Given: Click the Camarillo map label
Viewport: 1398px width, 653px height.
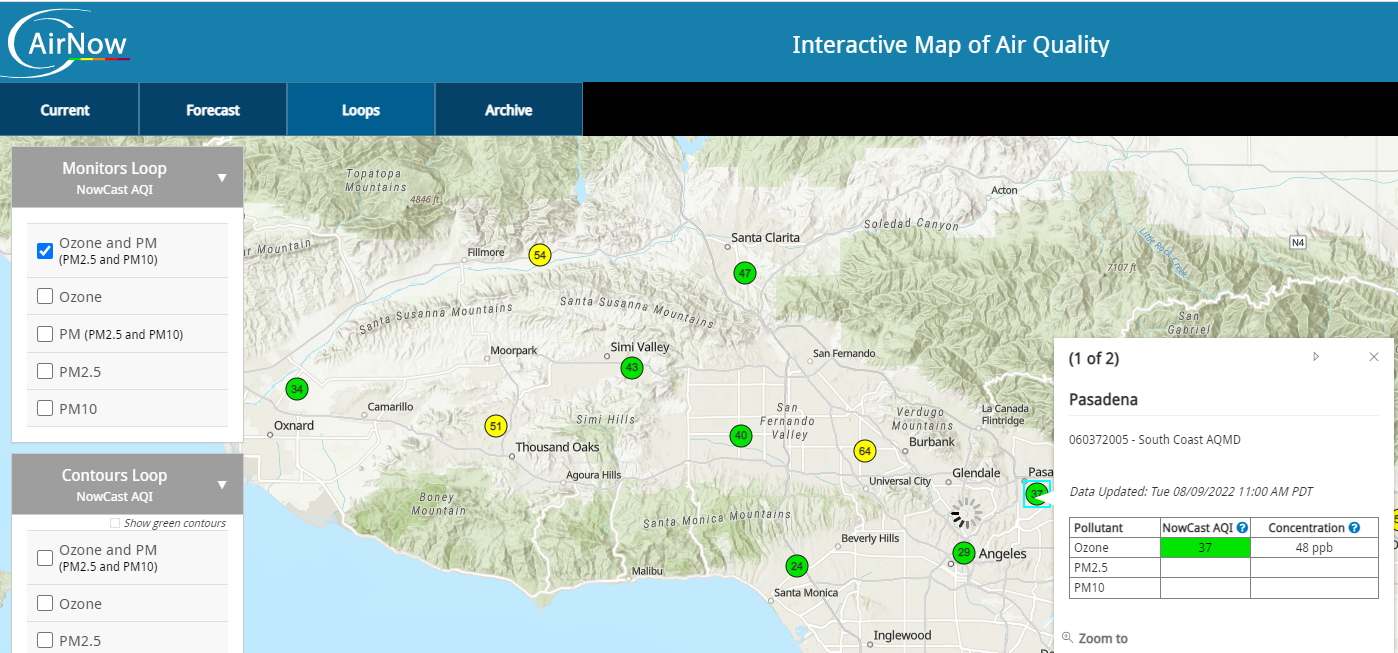Looking at the screenshot, I should [x=390, y=407].
